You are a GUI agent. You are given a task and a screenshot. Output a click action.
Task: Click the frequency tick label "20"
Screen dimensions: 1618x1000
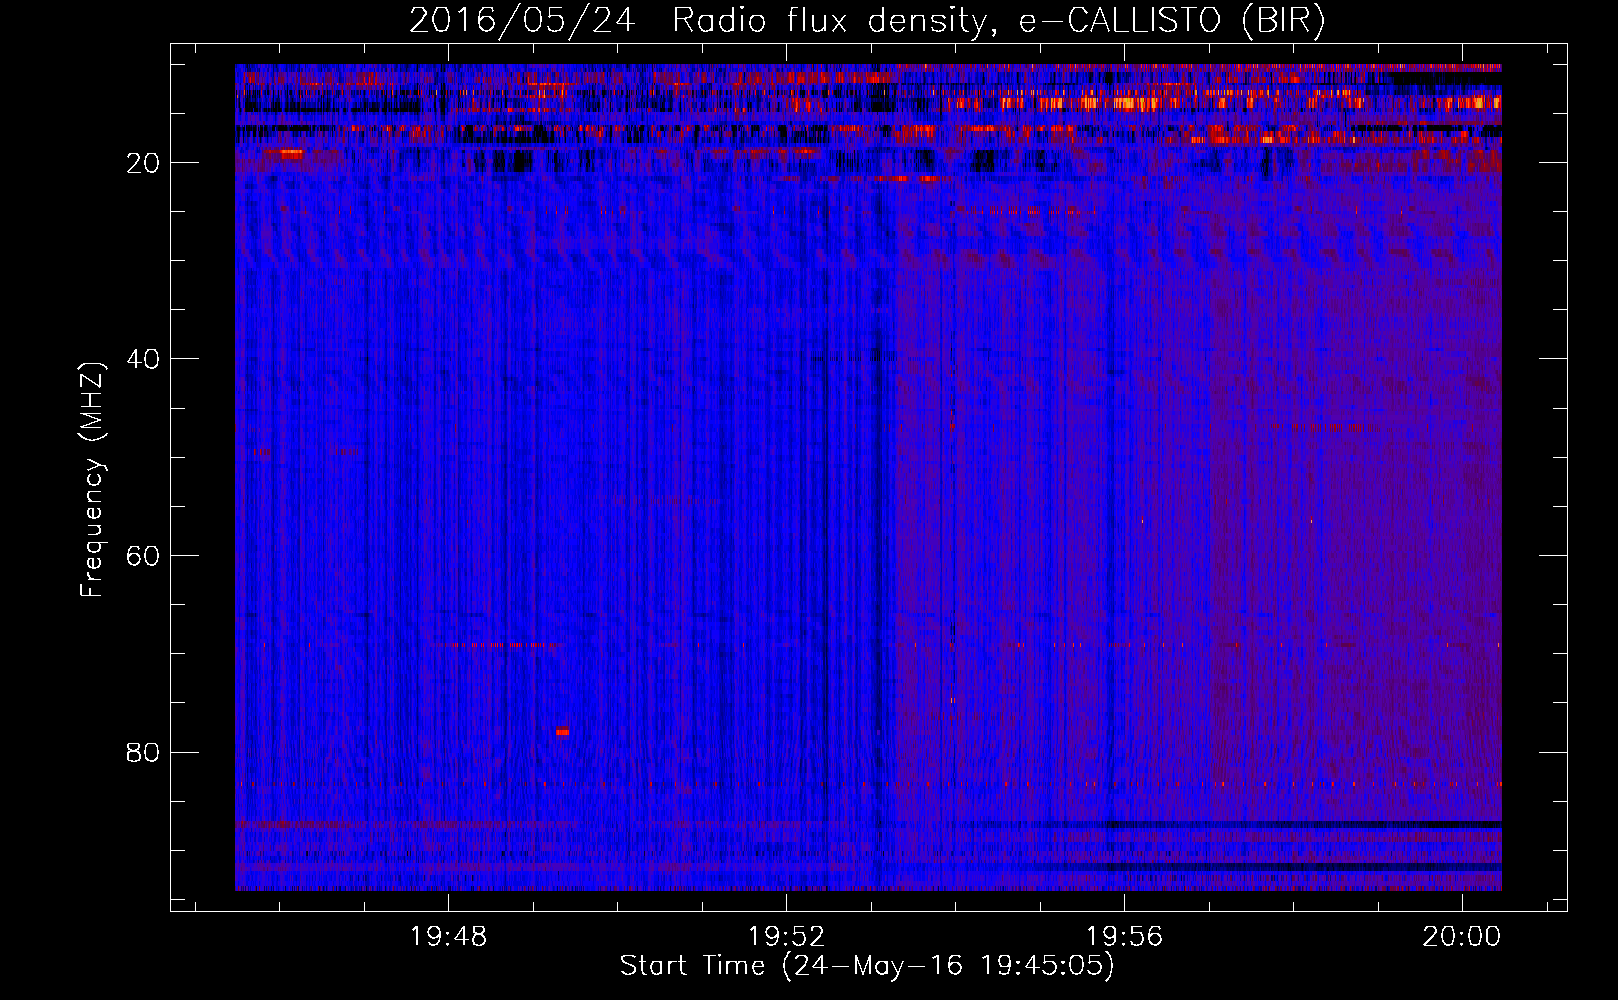pyautogui.click(x=144, y=163)
